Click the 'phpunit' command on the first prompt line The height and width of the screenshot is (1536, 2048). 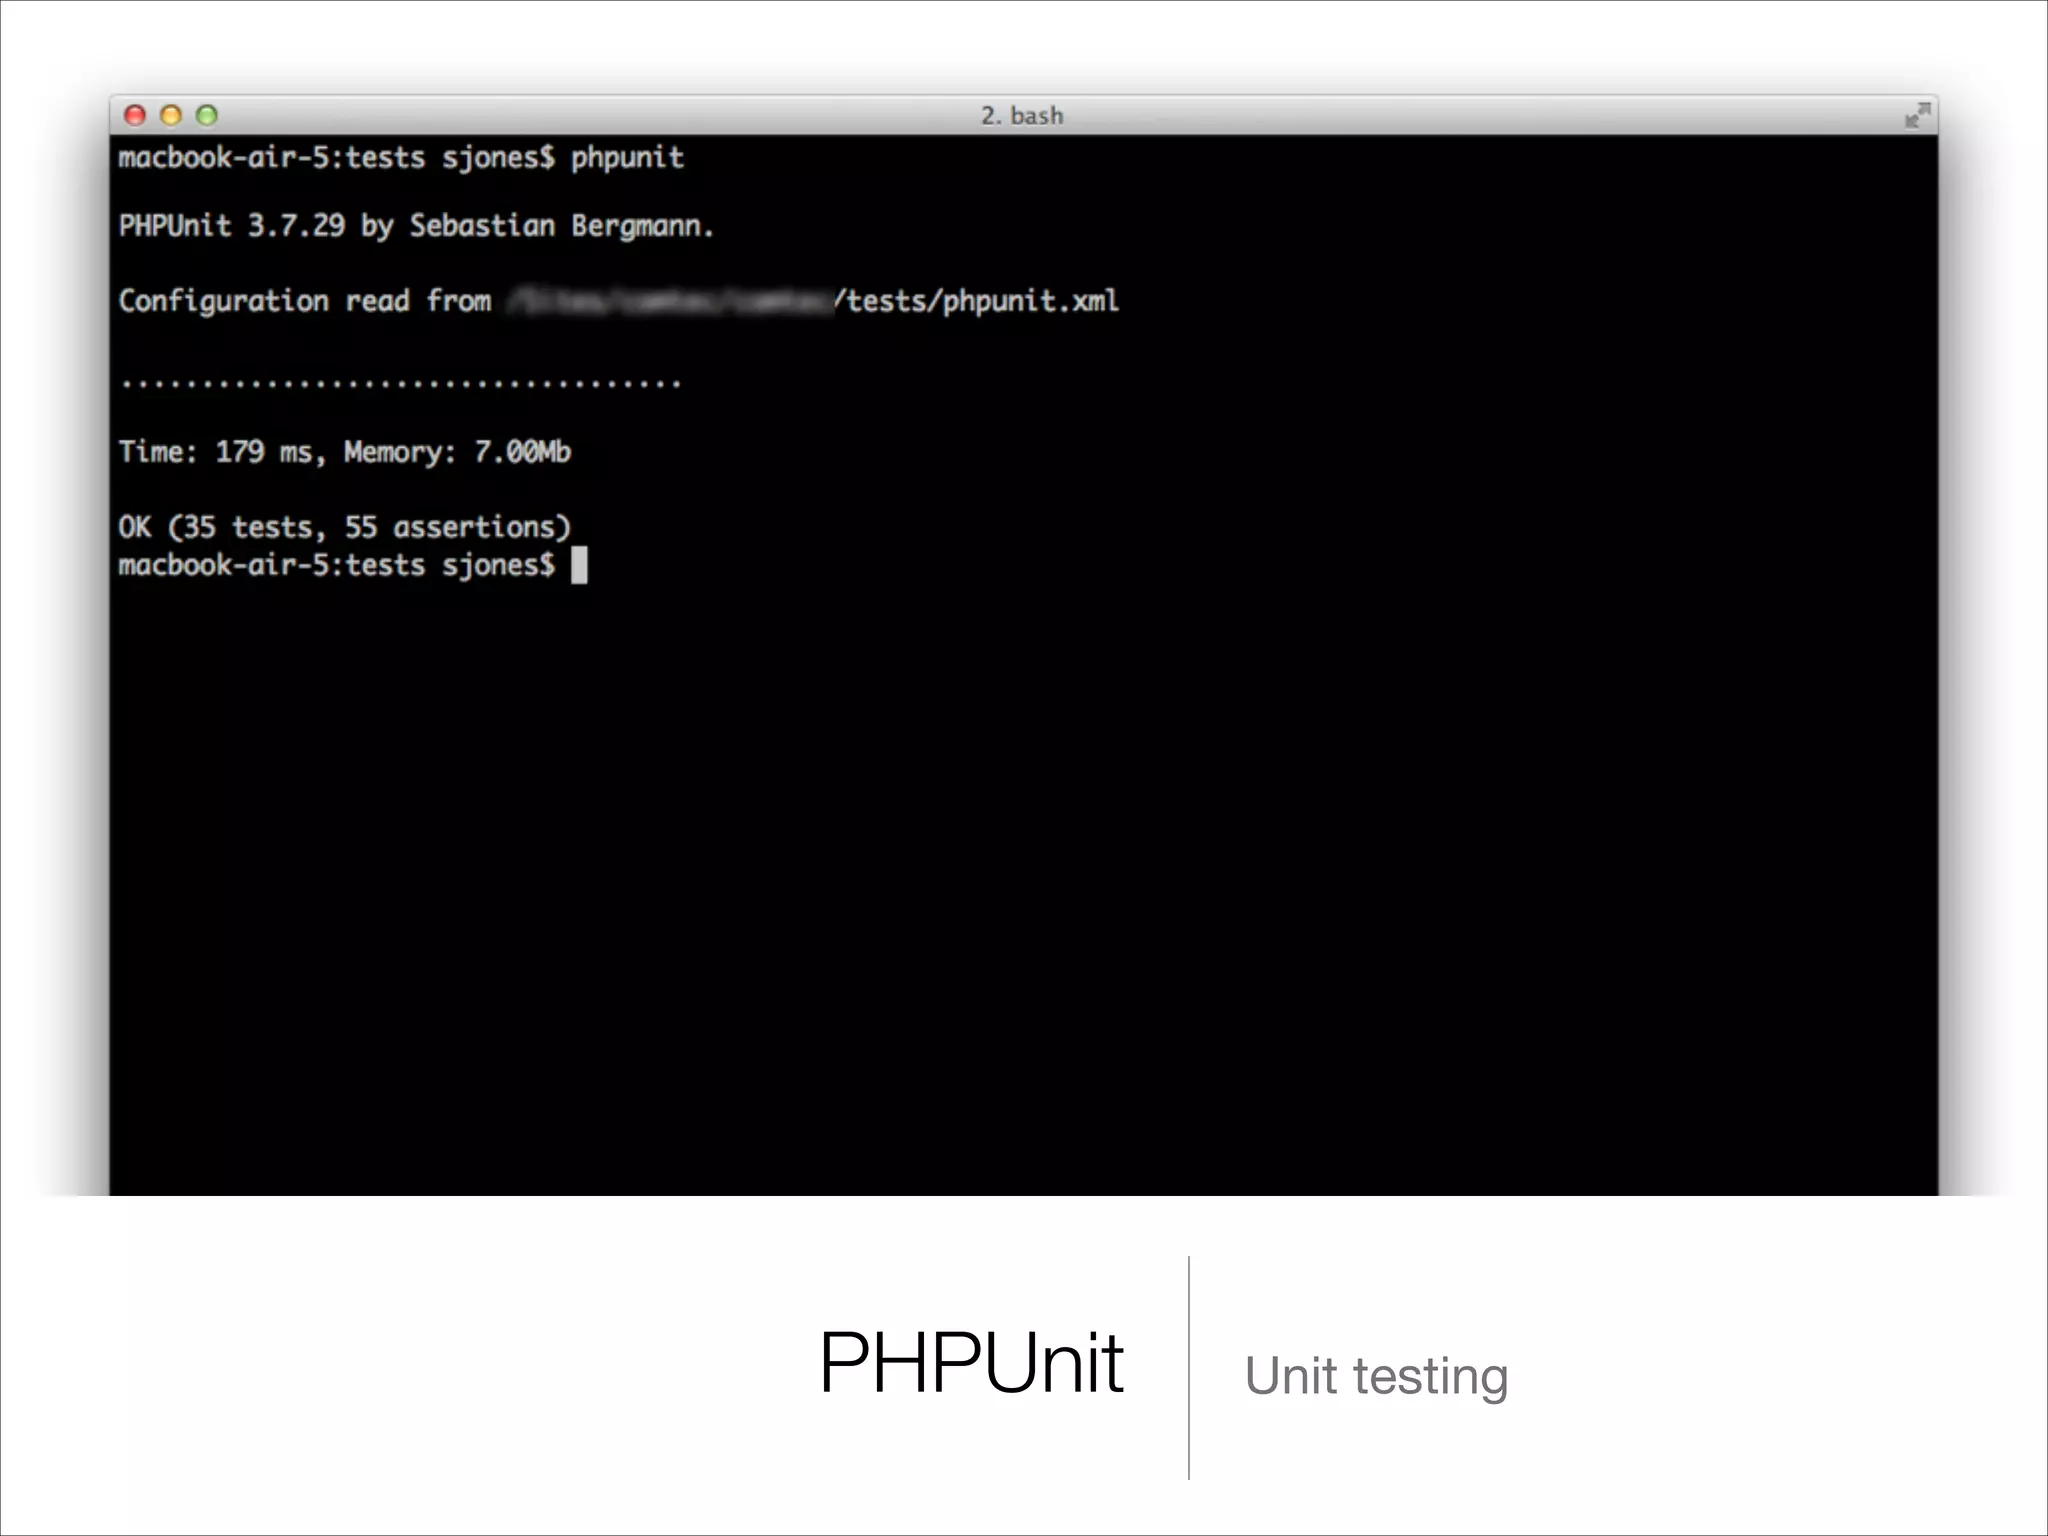coord(627,158)
